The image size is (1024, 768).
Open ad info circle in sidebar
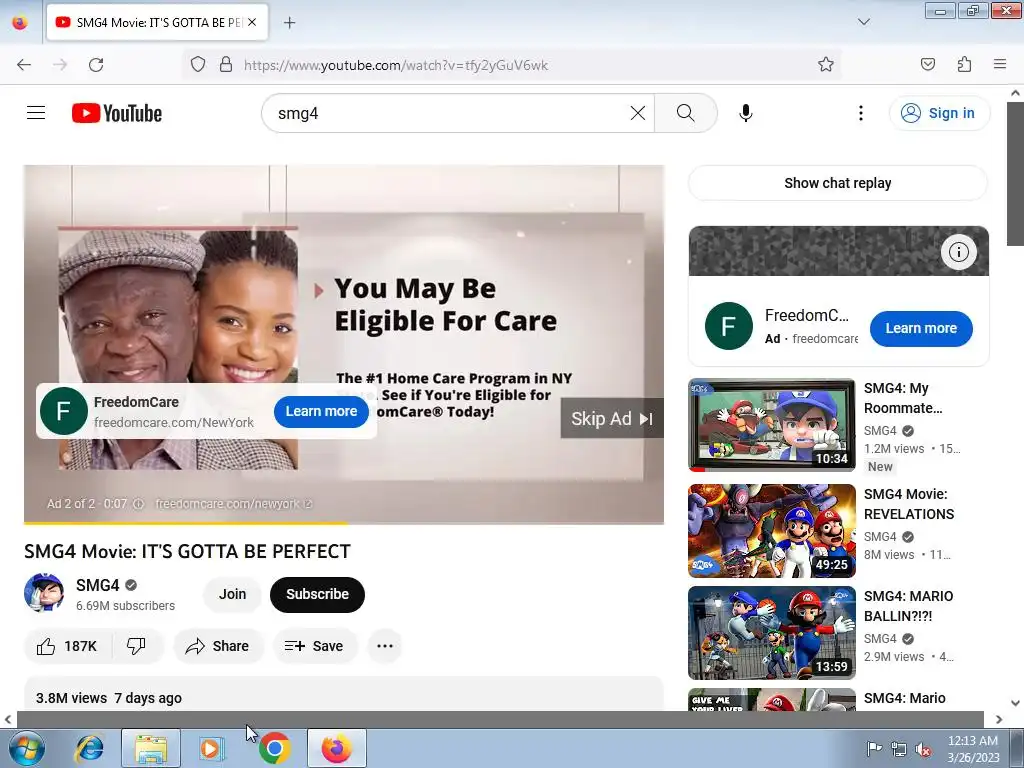[x=958, y=252]
